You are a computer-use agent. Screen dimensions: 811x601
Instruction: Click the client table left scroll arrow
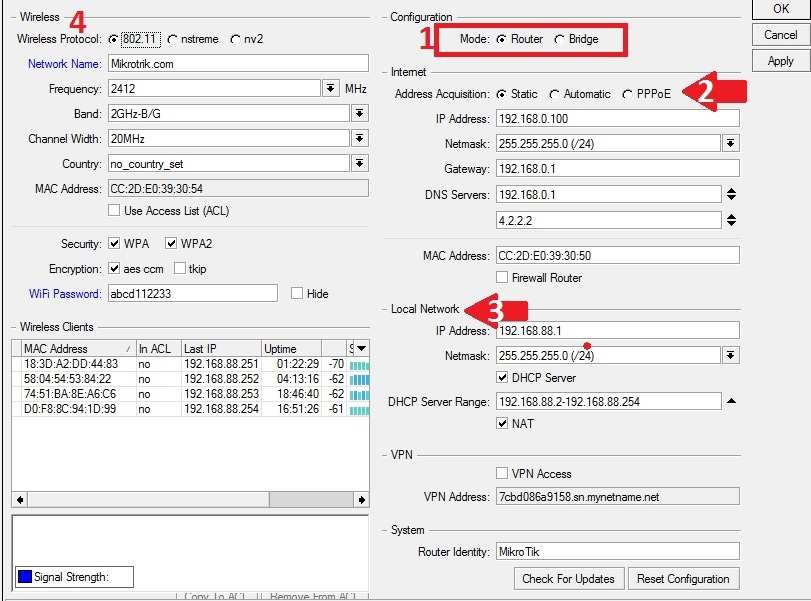[x=20, y=500]
